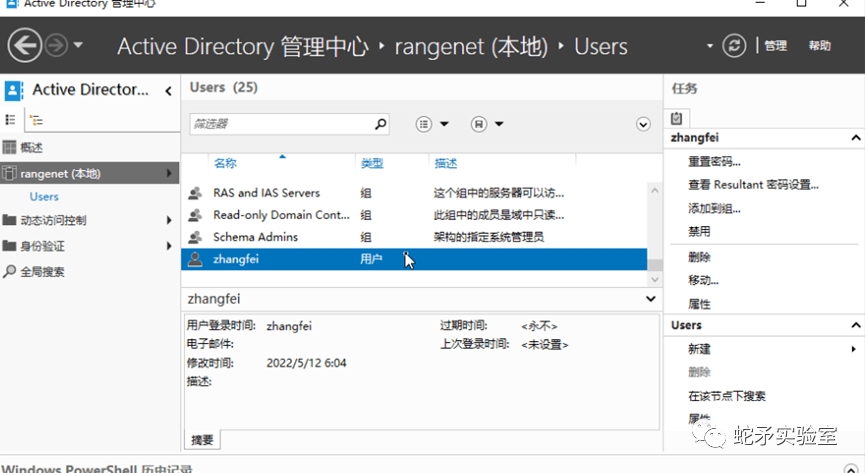Switch navigation pane to tree view
The width and height of the screenshot is (865, 473).
tap(36, 120)
